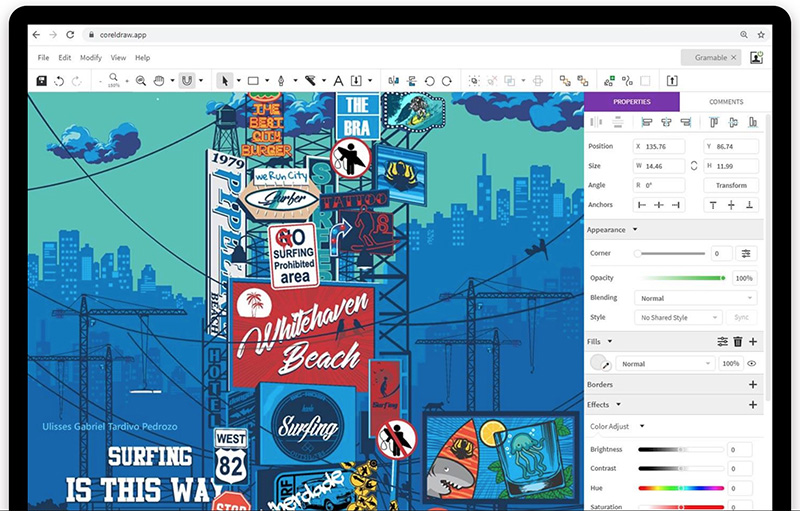This screenshot has width=800, height=511.
Task: Select the Pick arrow tool
Action: 224,81
